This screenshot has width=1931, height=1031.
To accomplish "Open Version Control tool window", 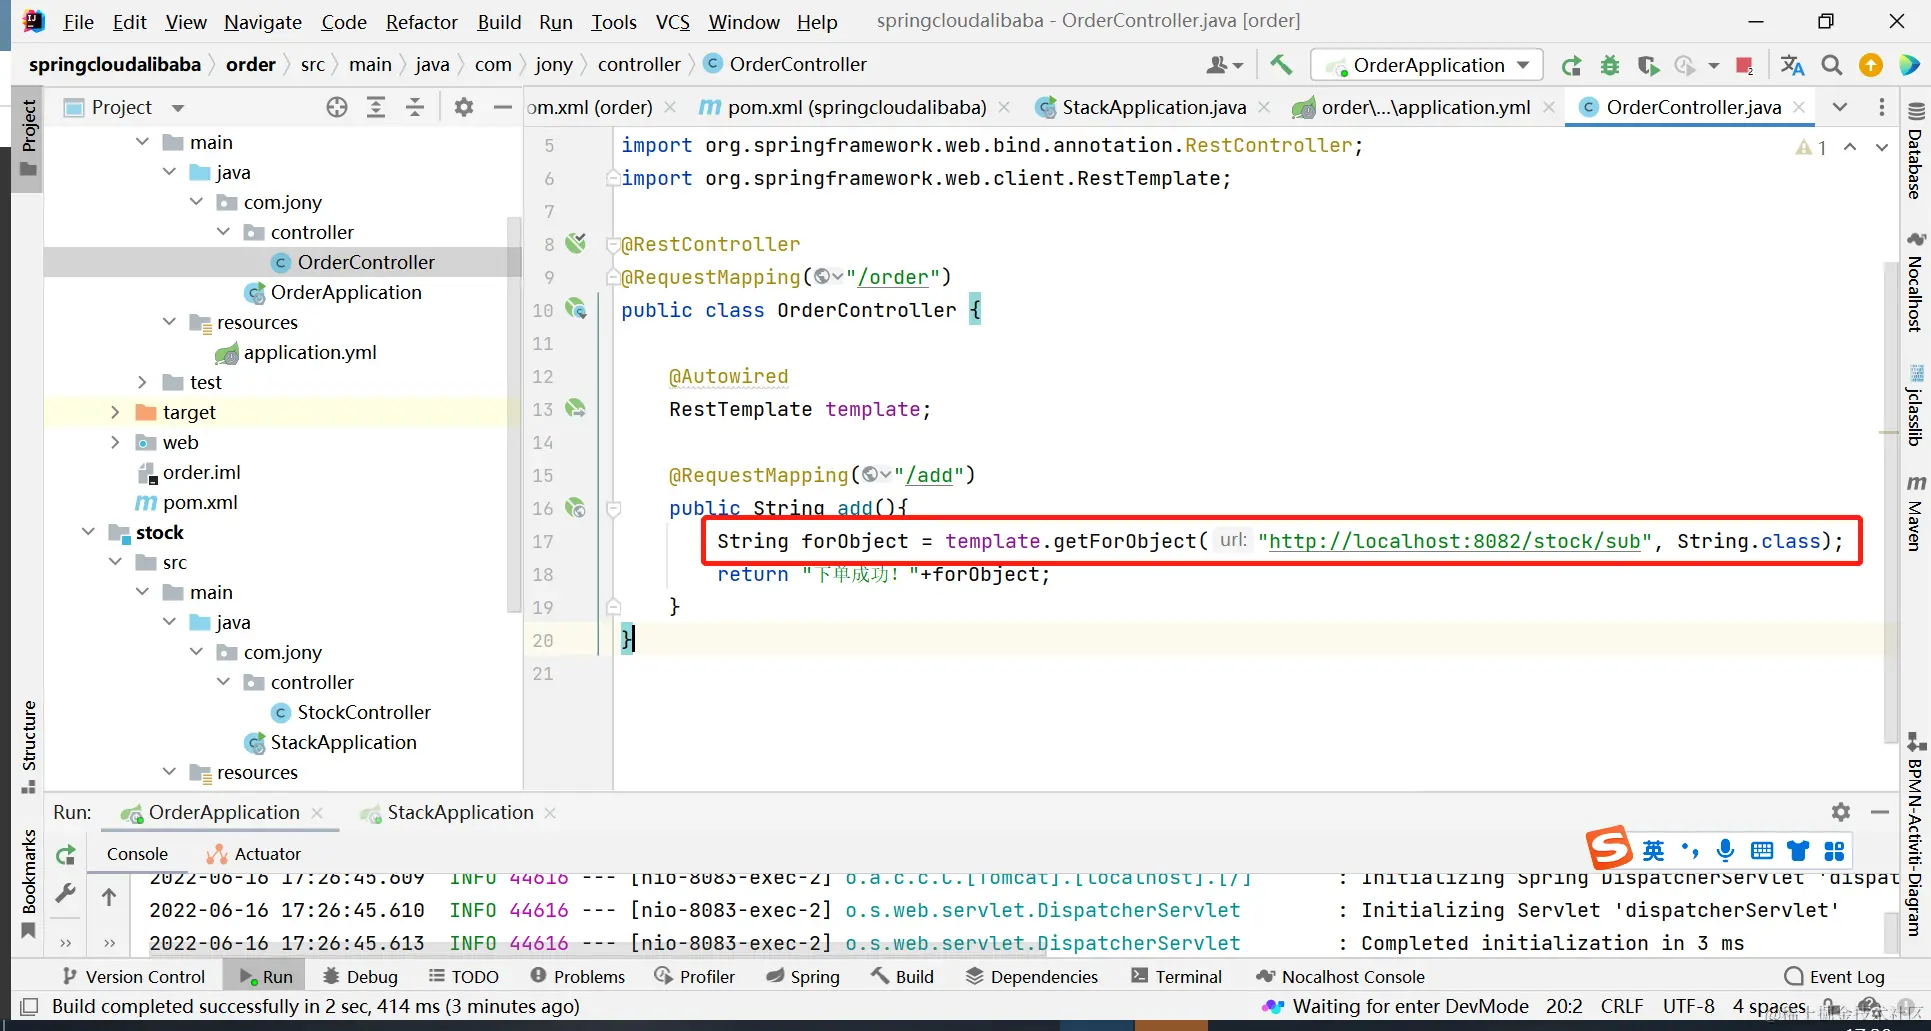I will pyautogui.click(x=133, y=976).
